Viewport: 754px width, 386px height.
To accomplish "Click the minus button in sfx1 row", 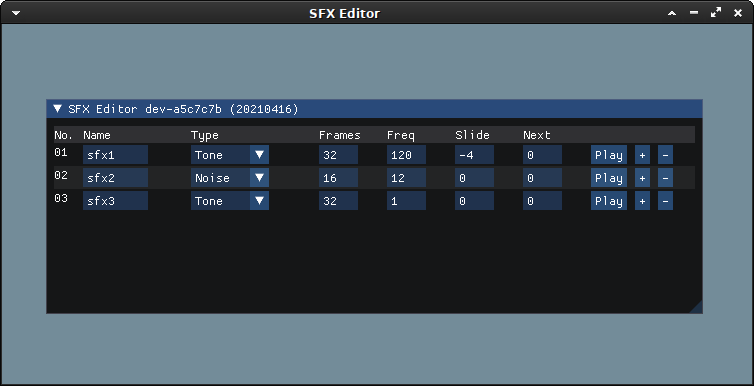I will (665, 155).
